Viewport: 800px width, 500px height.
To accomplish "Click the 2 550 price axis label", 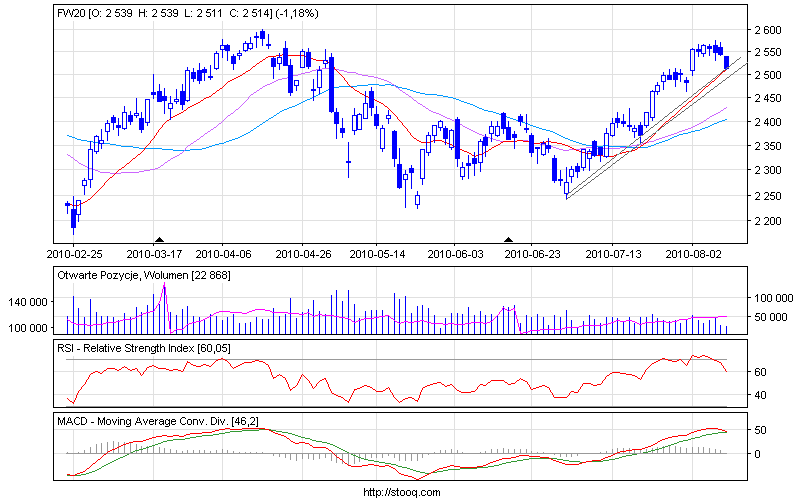I will pyautogui.click(x=768, y=52).
